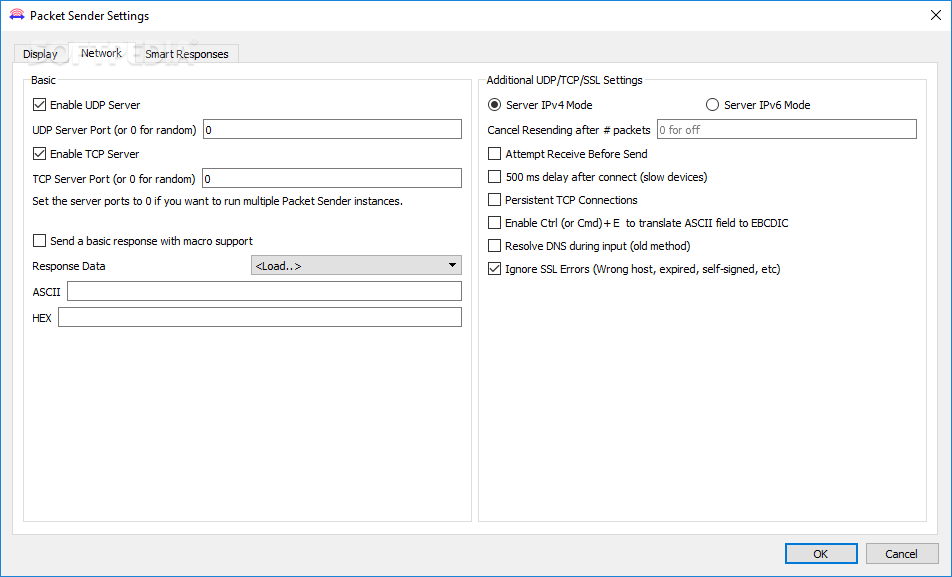
Task: Select the Network tab
Action: pos(101,53)
